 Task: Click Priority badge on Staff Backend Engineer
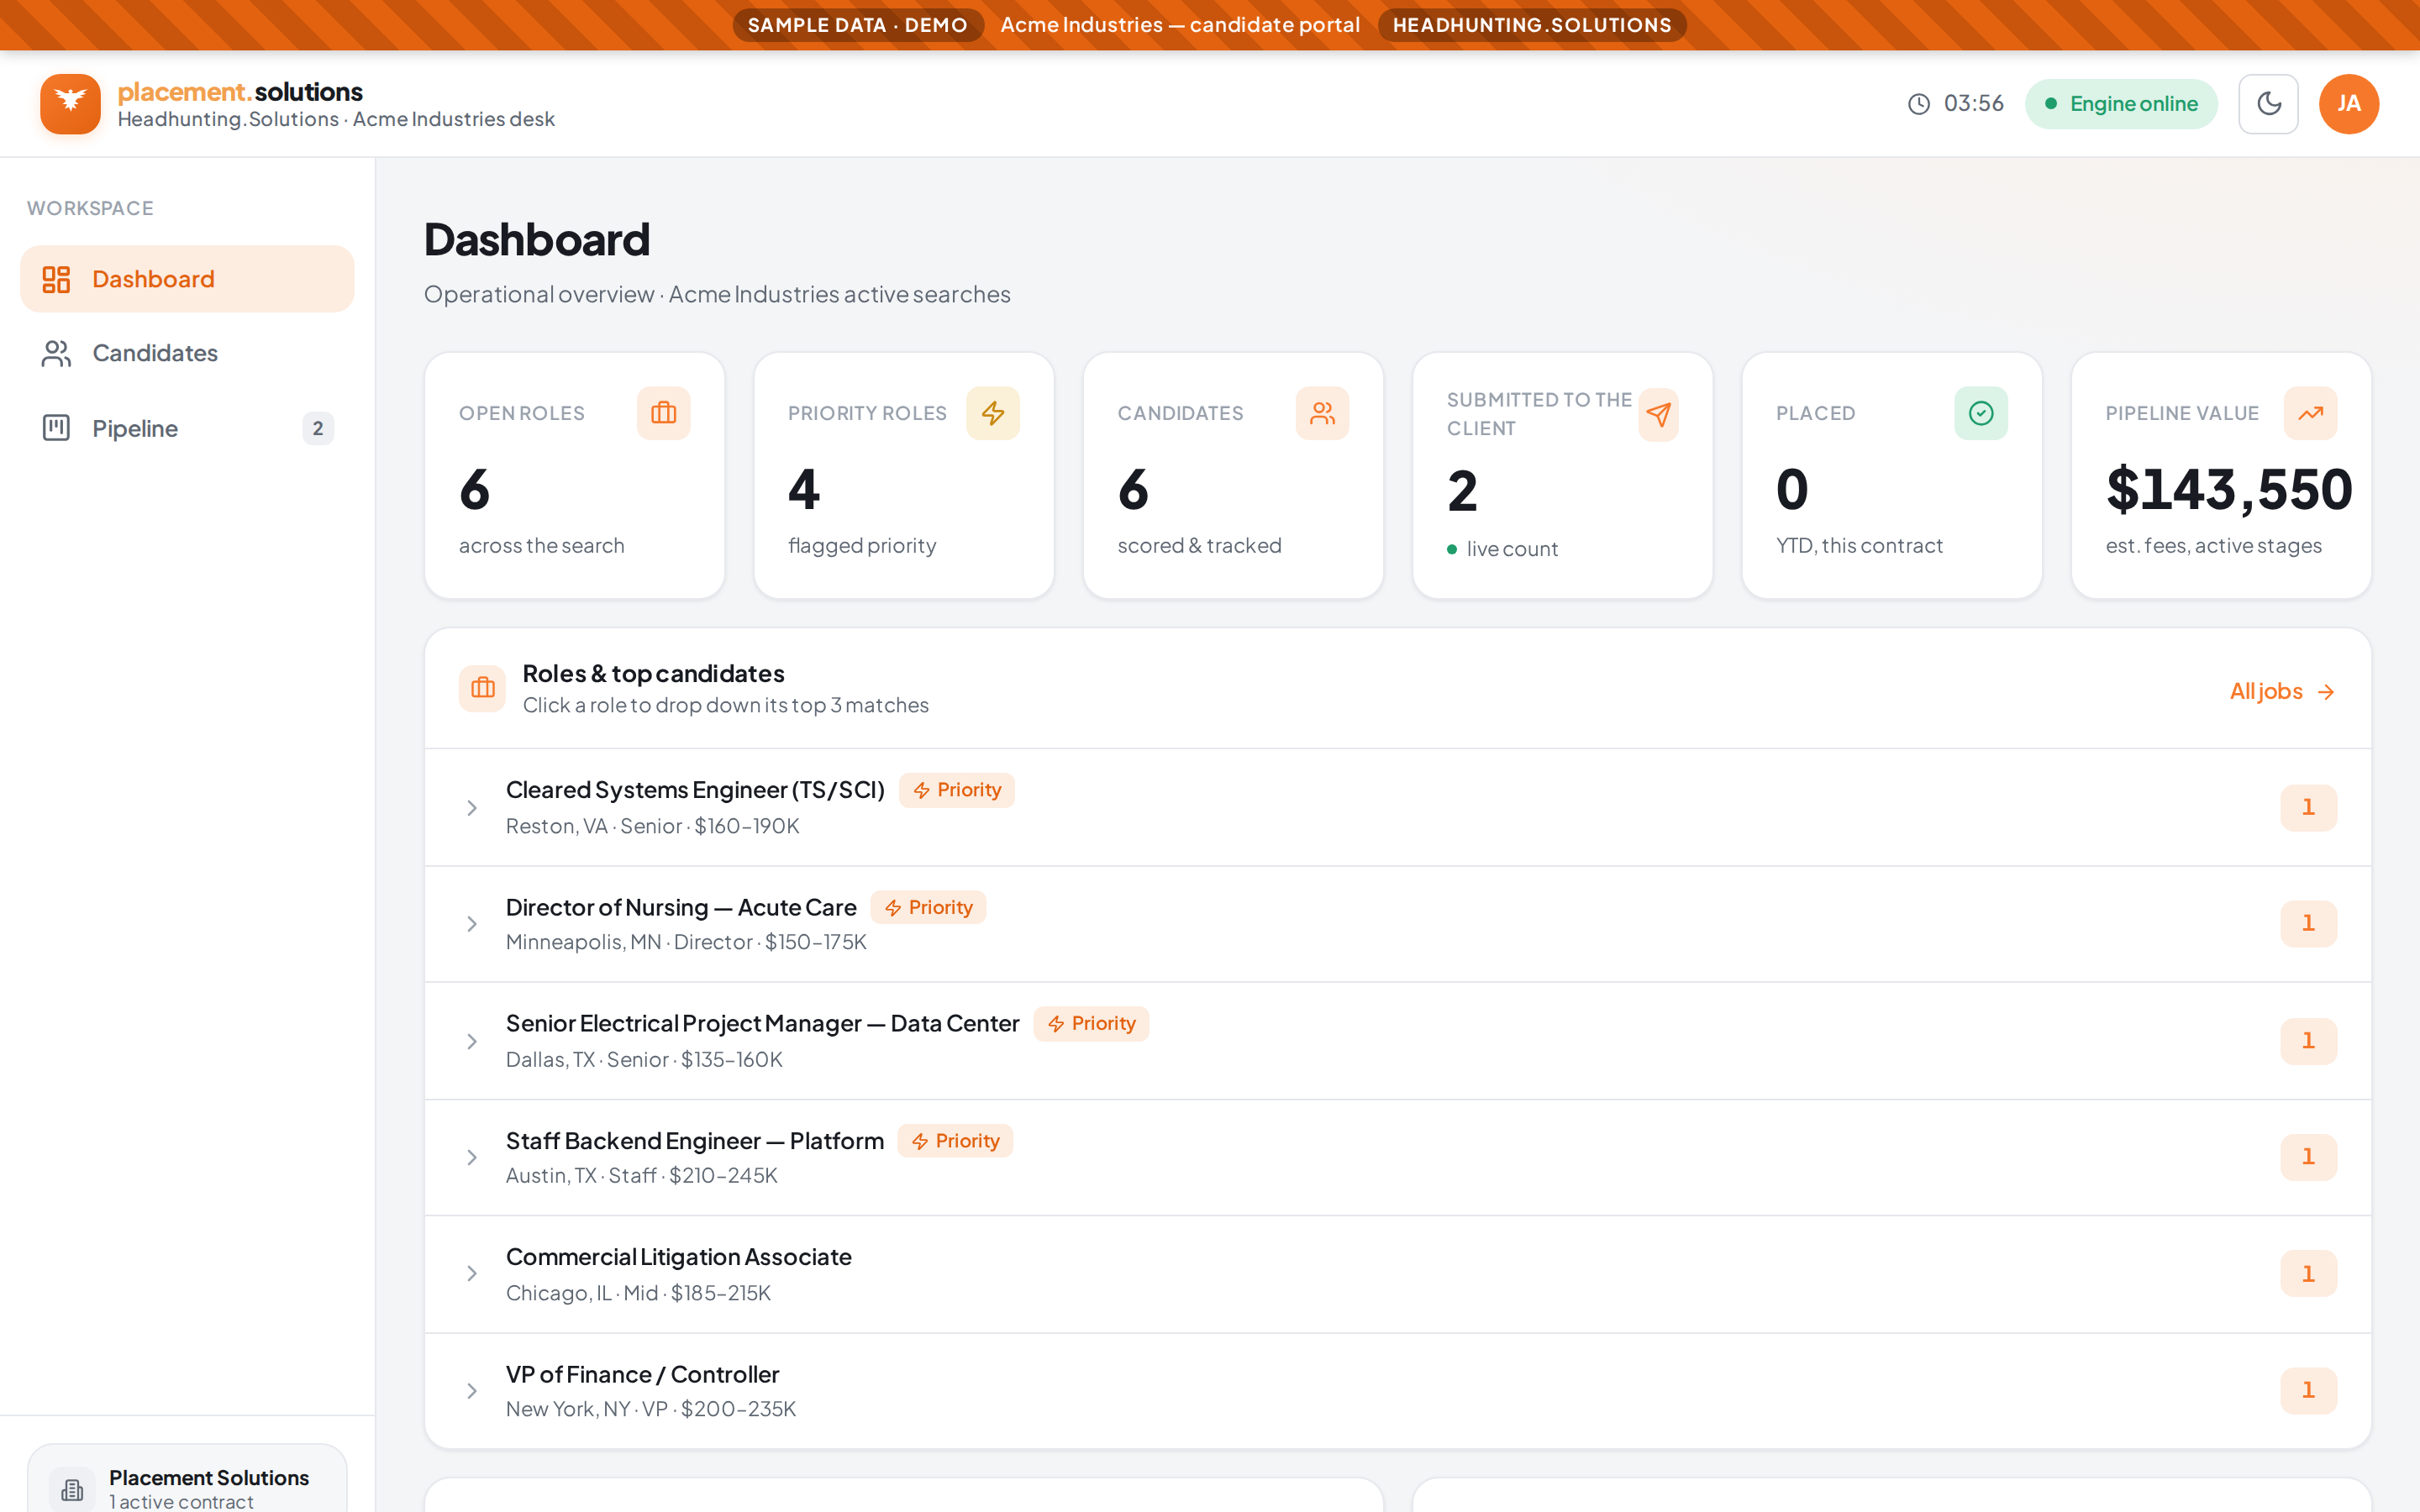click(x=955, y=1141)
